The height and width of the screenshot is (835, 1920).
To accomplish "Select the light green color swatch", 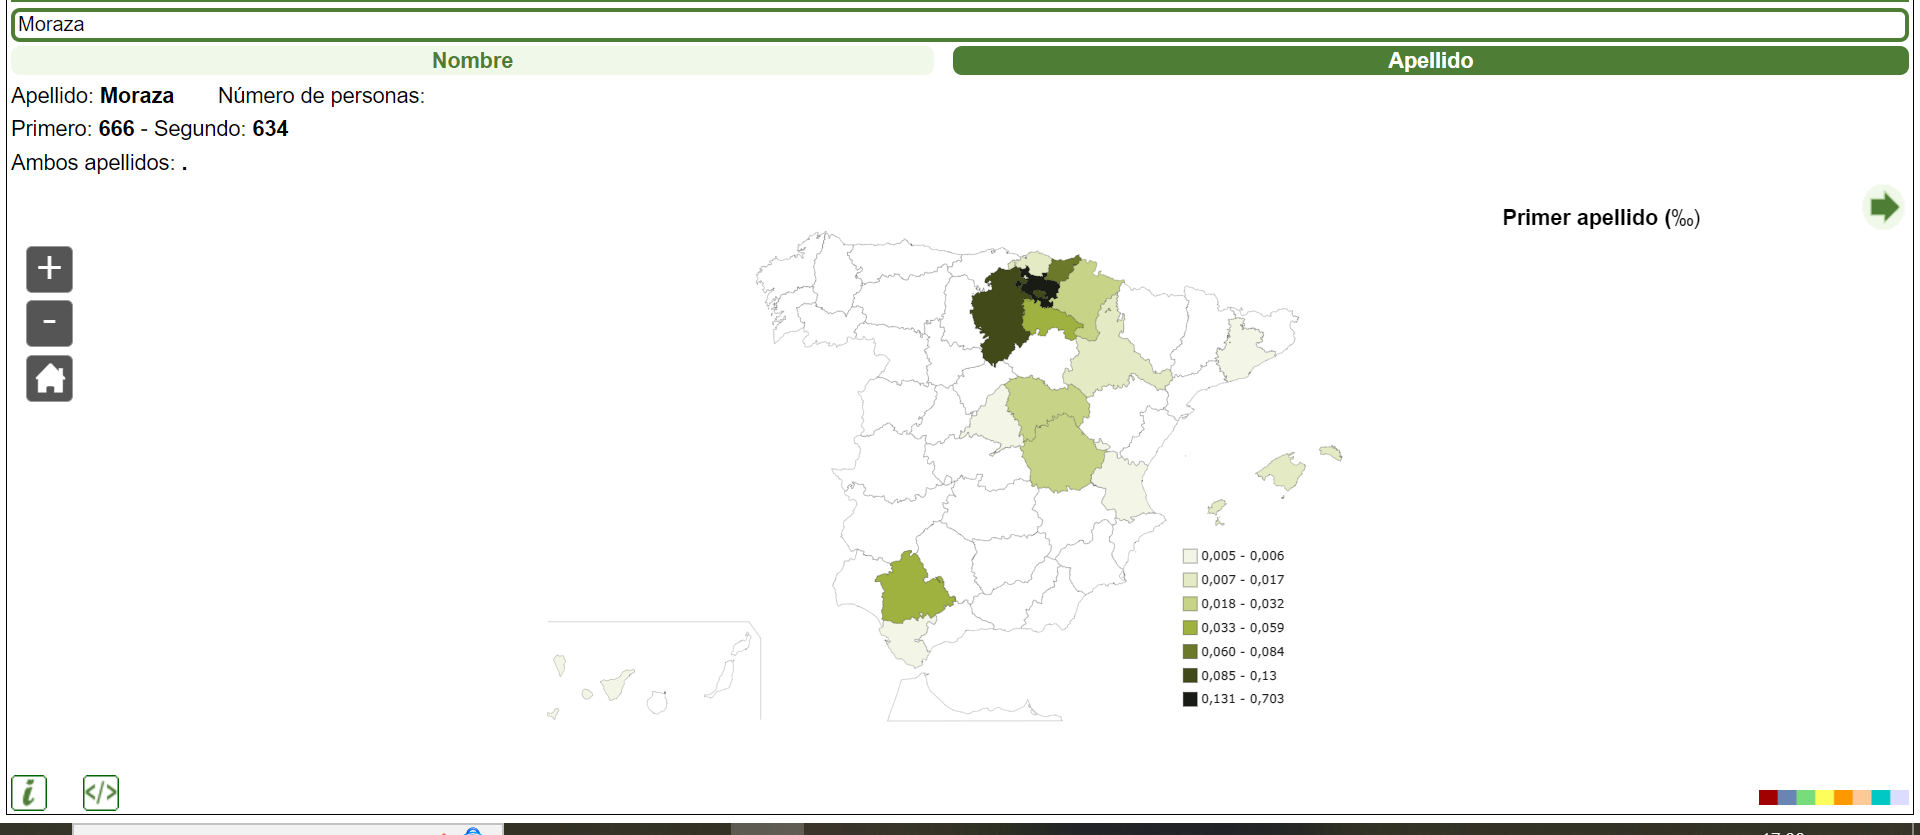I will tap(1805, 797).
